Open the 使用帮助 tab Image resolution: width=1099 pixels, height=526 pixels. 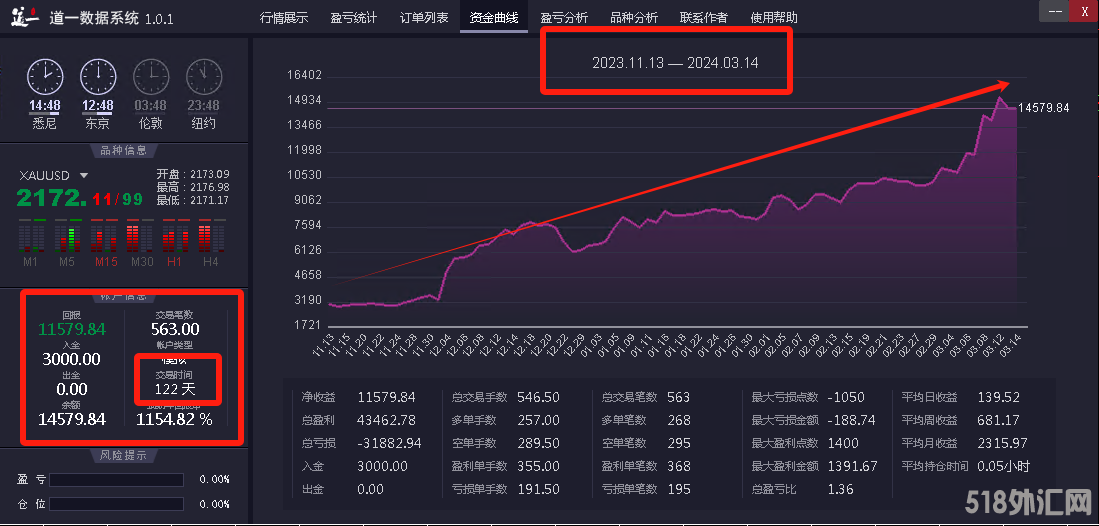(x=774, y=18)
